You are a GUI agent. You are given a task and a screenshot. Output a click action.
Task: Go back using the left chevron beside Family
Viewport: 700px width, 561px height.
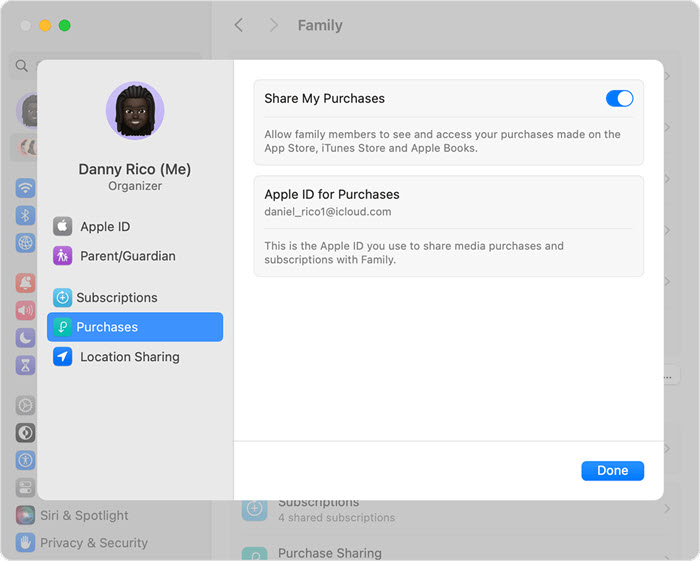click(x=238, y=25)
